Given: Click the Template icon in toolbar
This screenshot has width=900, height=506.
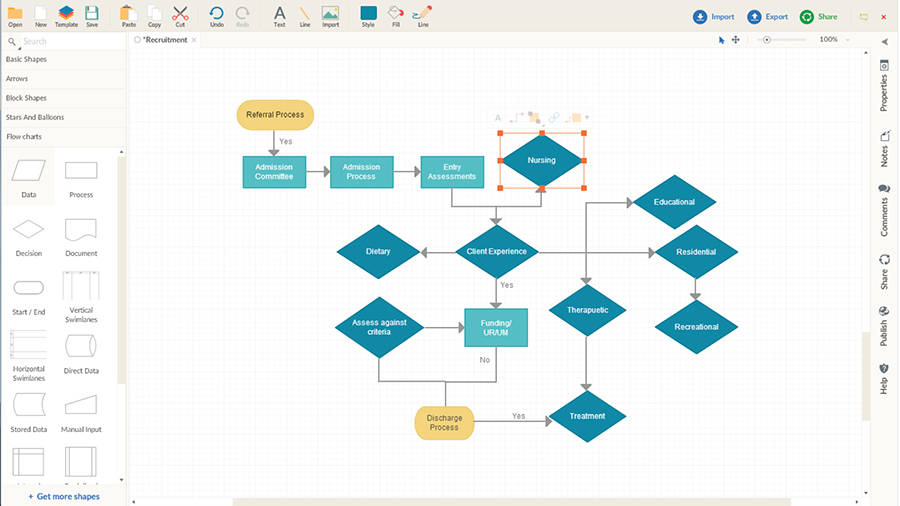Looking at the screenshot, I should tap(66, 14).
